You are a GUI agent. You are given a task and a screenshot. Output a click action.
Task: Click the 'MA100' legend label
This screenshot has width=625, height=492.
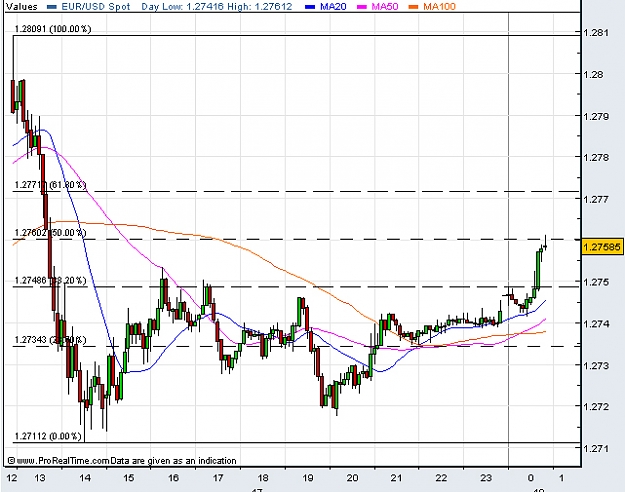(x=439, y=6)
